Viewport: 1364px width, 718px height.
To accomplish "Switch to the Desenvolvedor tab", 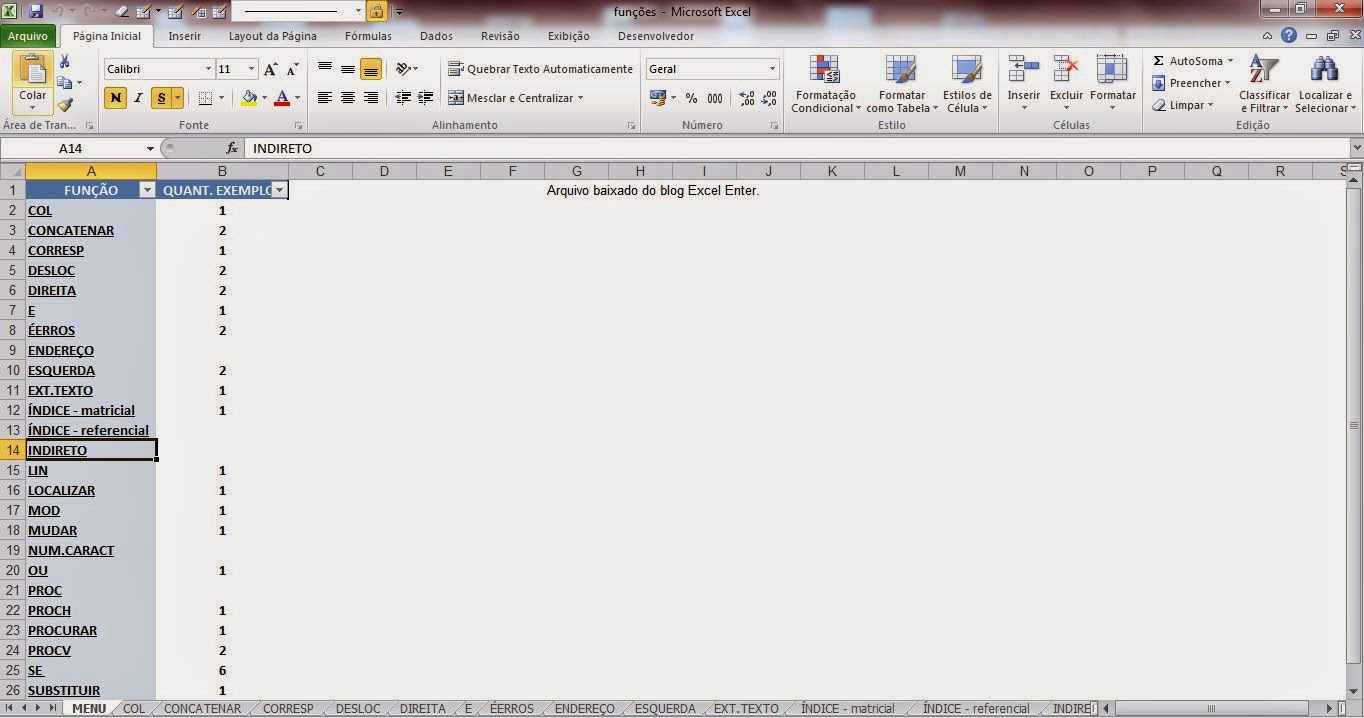I will [x=656, y=36].
